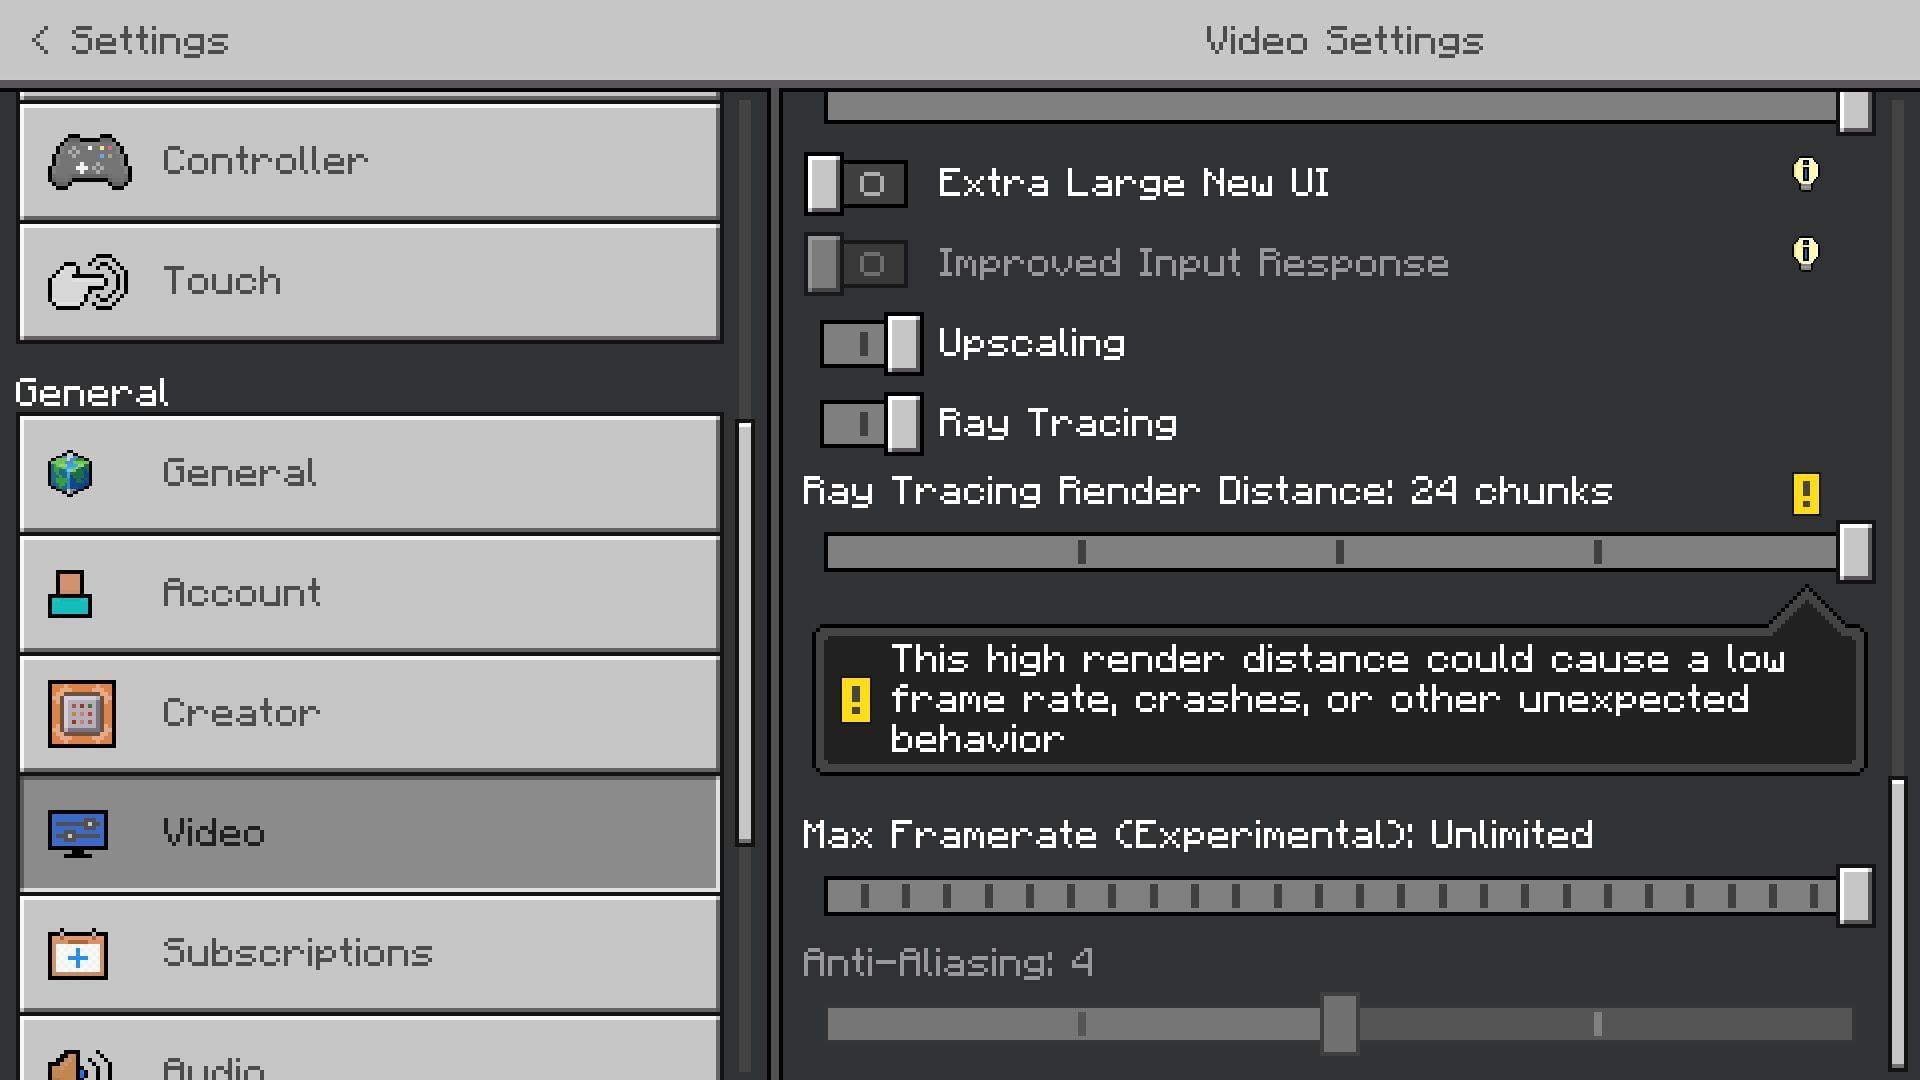Viewport: 1920px width, 1080px height.
Task: Click the General settings cube icon
Action: [x=71, y=471]
